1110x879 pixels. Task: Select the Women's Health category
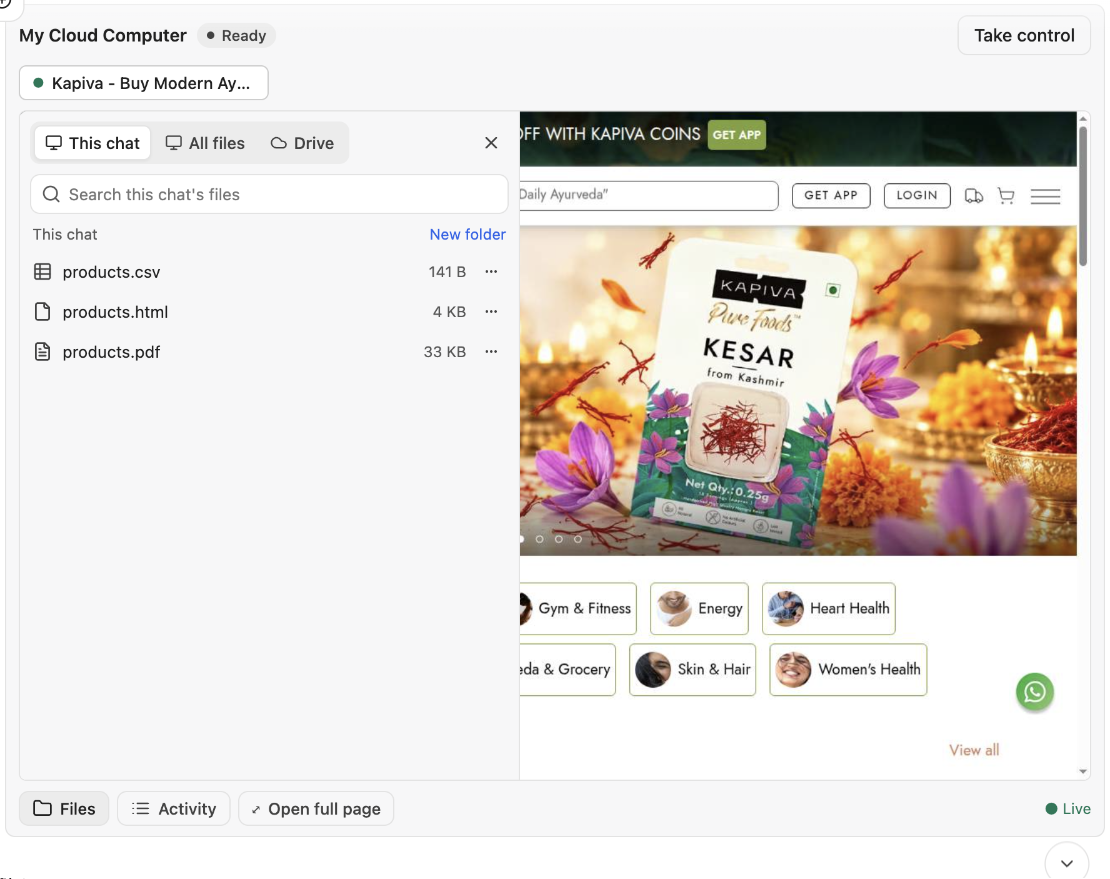[848, 670]
